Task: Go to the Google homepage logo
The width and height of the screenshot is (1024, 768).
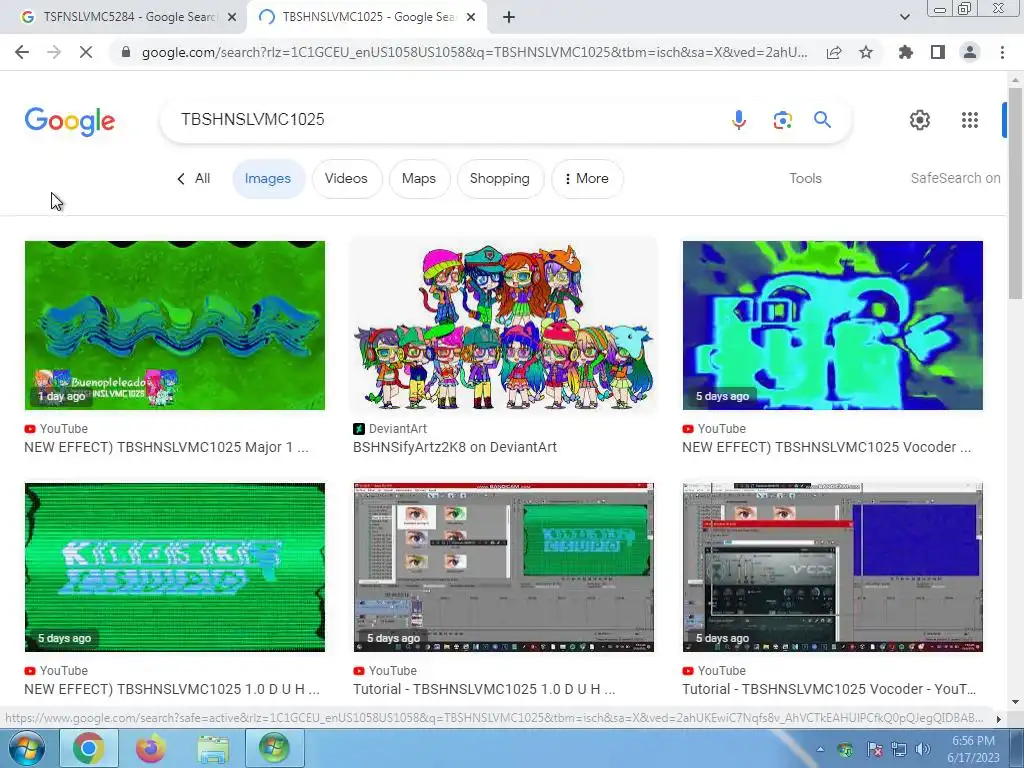Action: point(70,121)
